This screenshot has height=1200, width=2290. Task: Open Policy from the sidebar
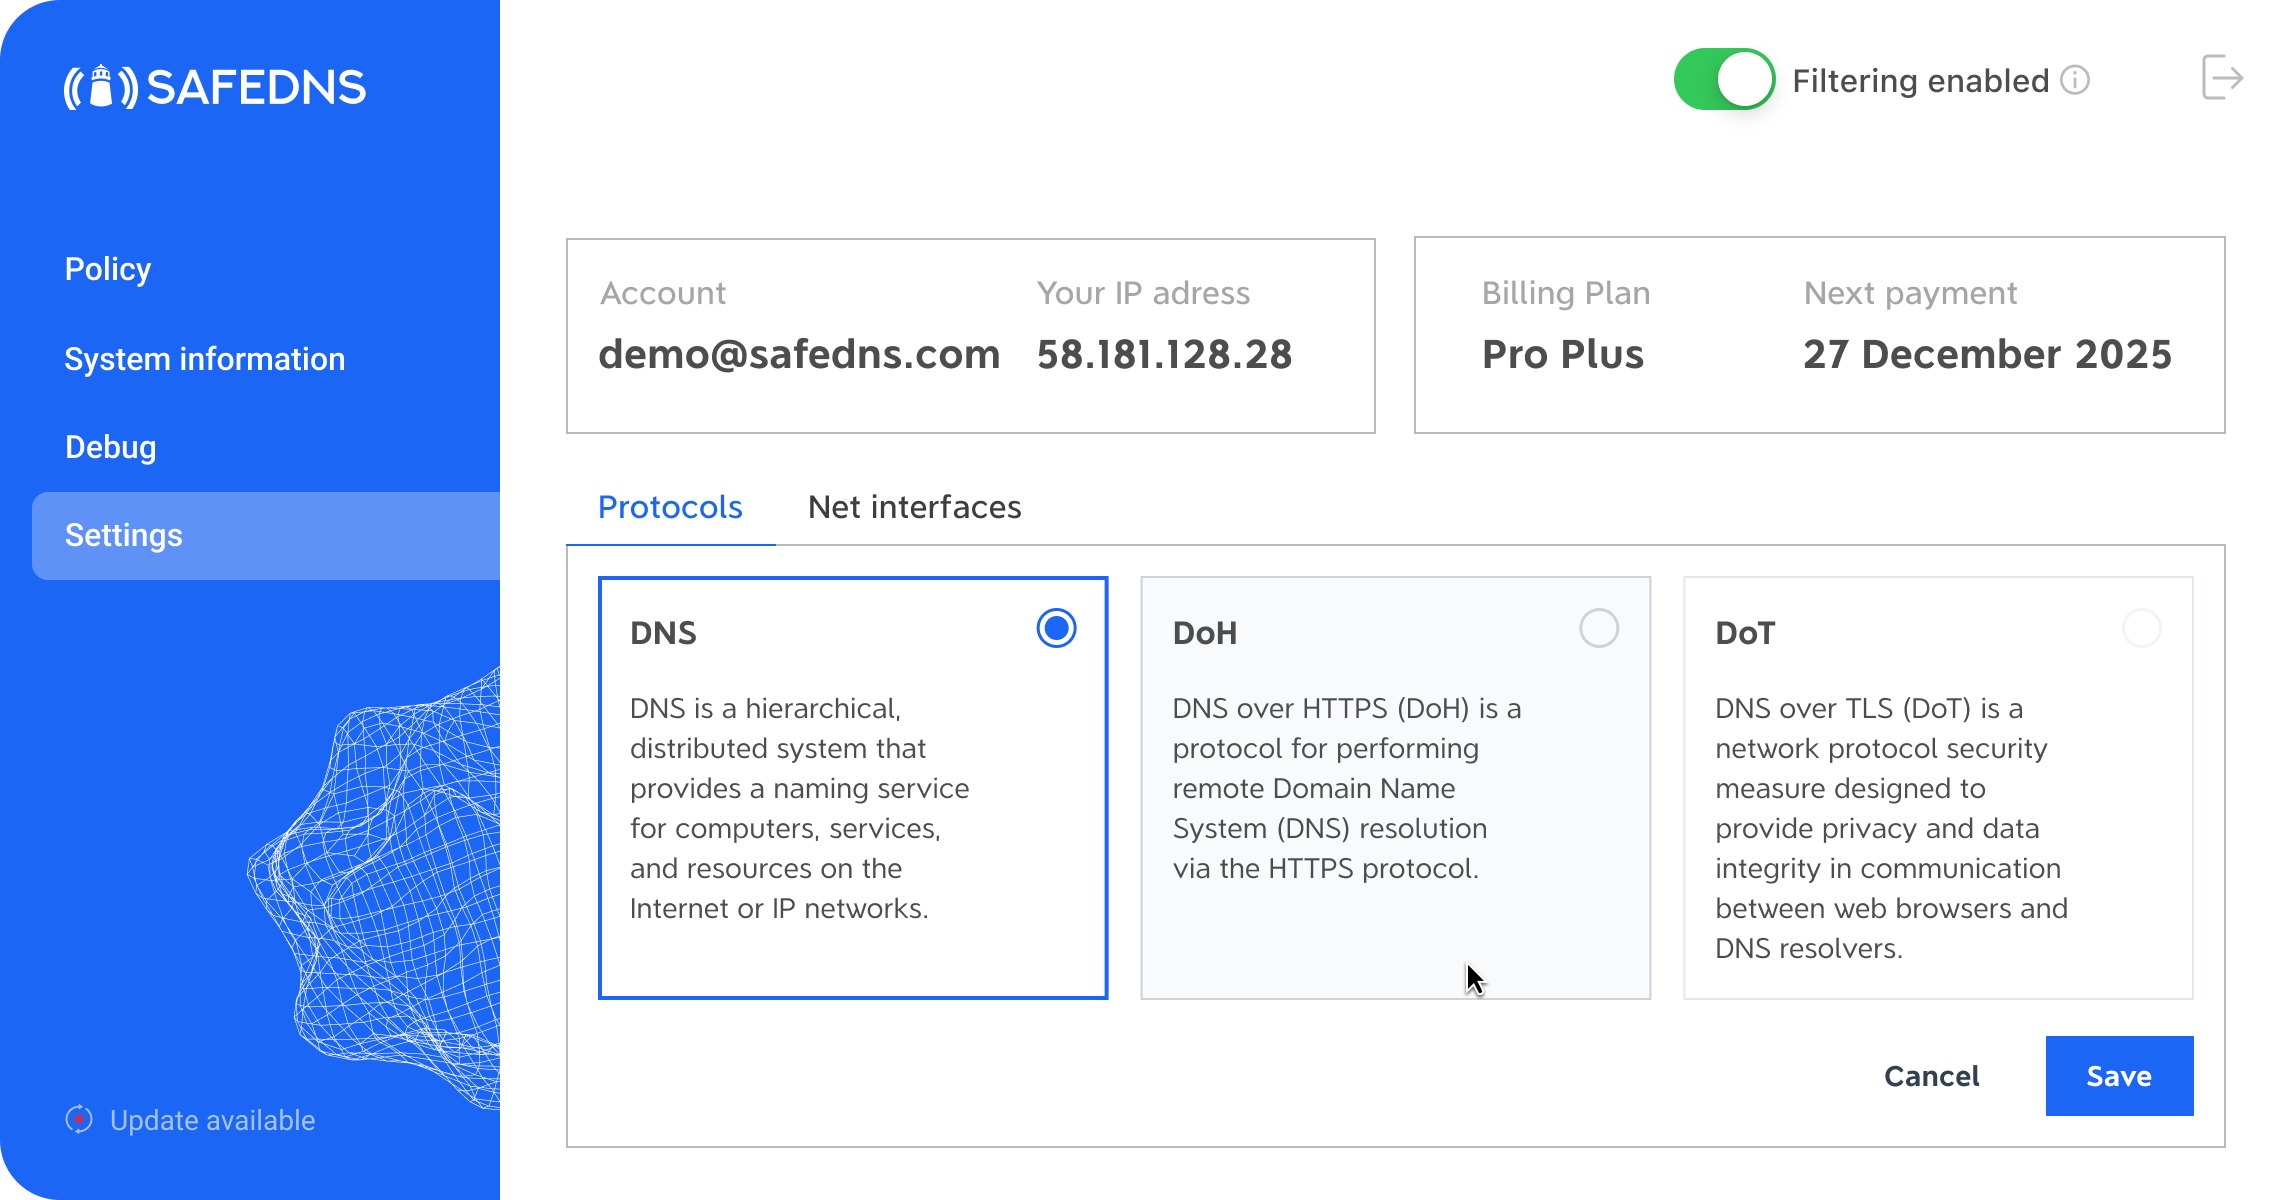click(x=107, y=268)
